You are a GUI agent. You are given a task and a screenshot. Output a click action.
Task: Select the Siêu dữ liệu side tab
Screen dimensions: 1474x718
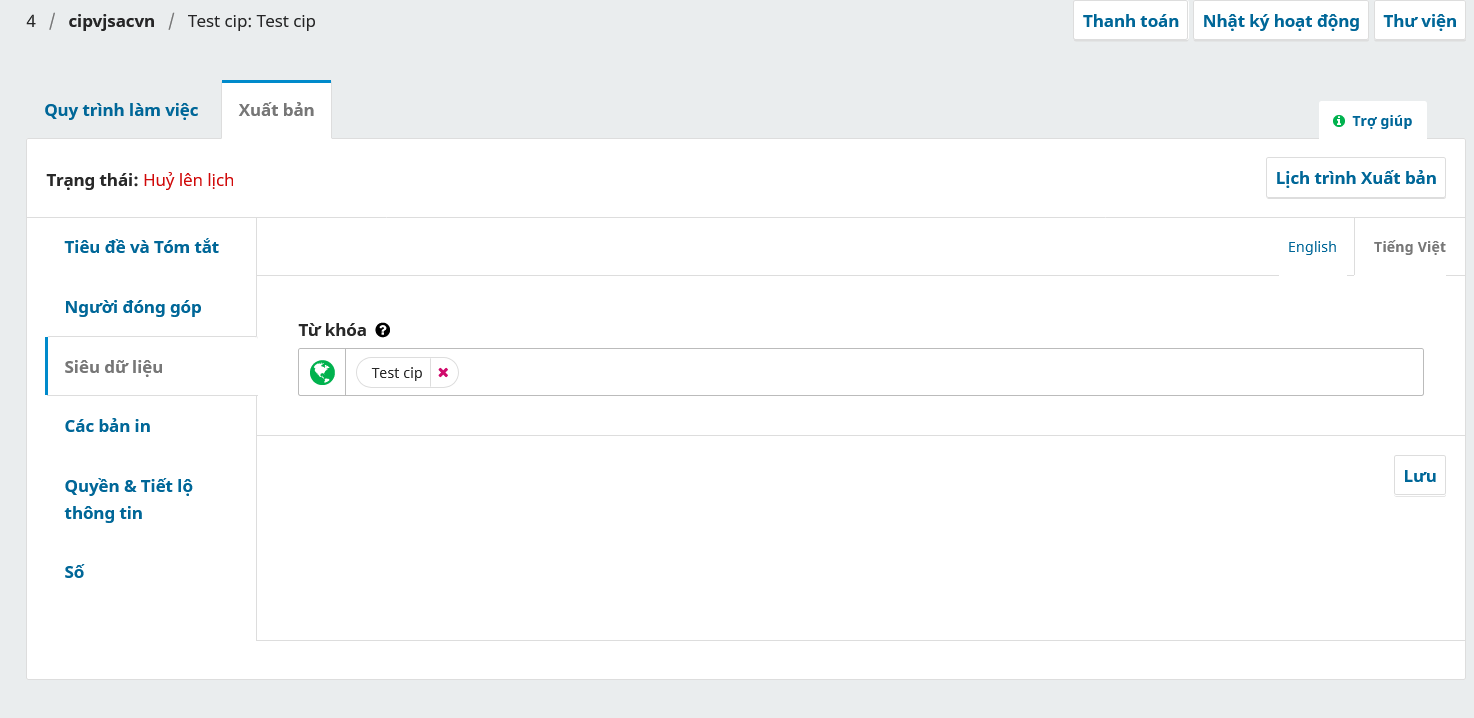coord(114,367)
